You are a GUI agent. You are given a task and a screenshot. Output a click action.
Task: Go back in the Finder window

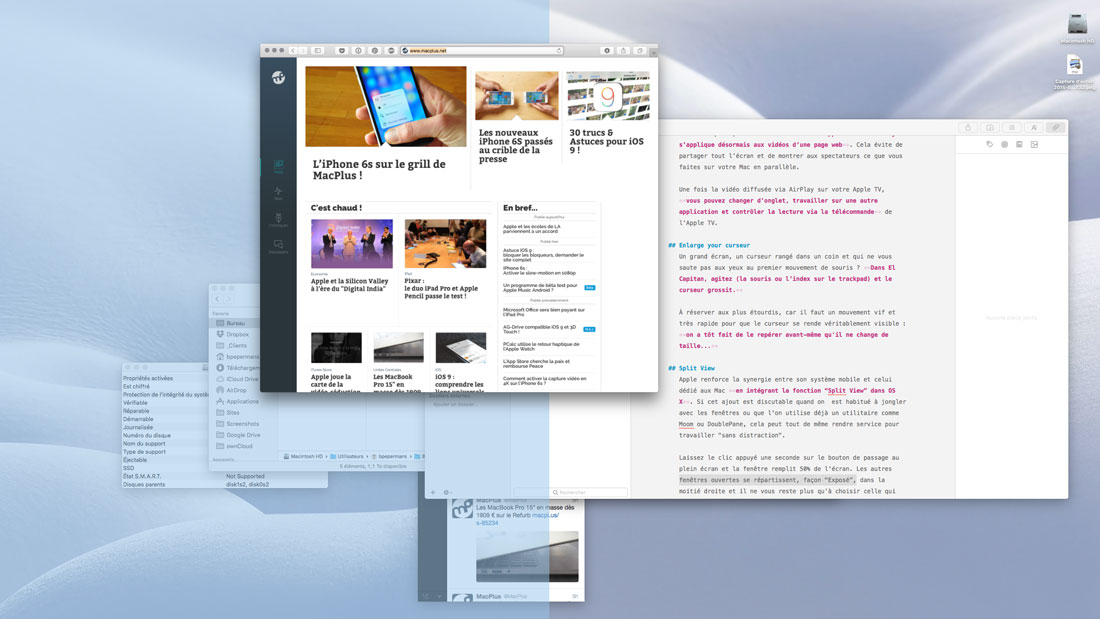pyautogui.click(x=217, y=299)
